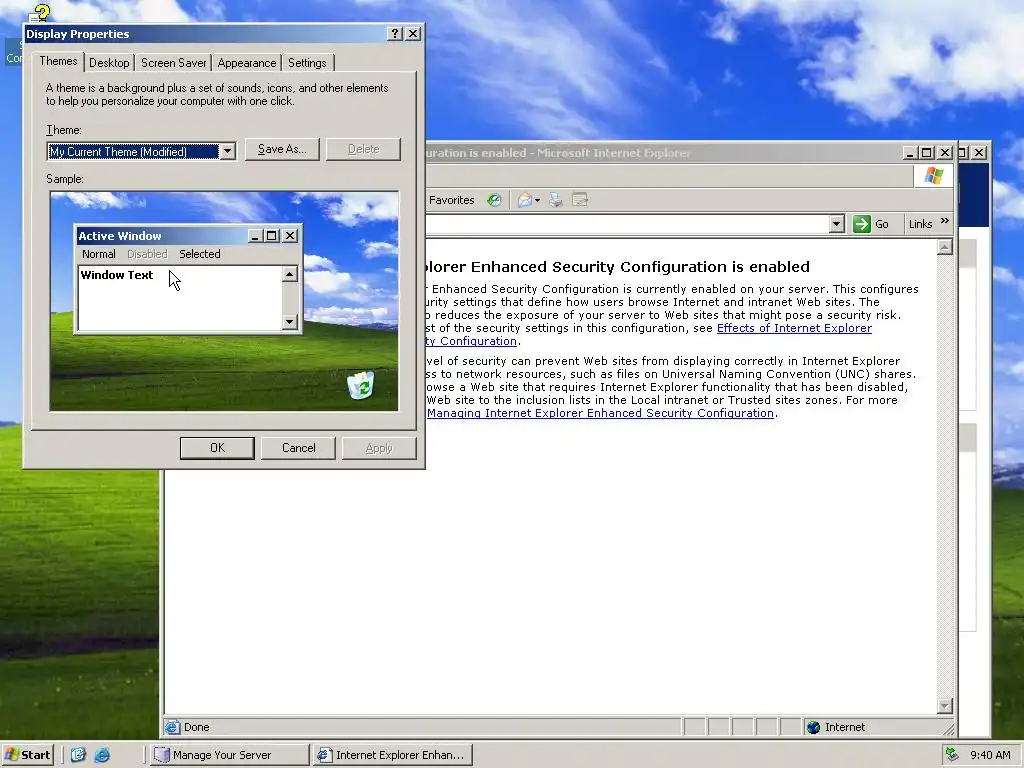Open the Desktop tab
Screen dimensions: 1024x768
point(109,63)
